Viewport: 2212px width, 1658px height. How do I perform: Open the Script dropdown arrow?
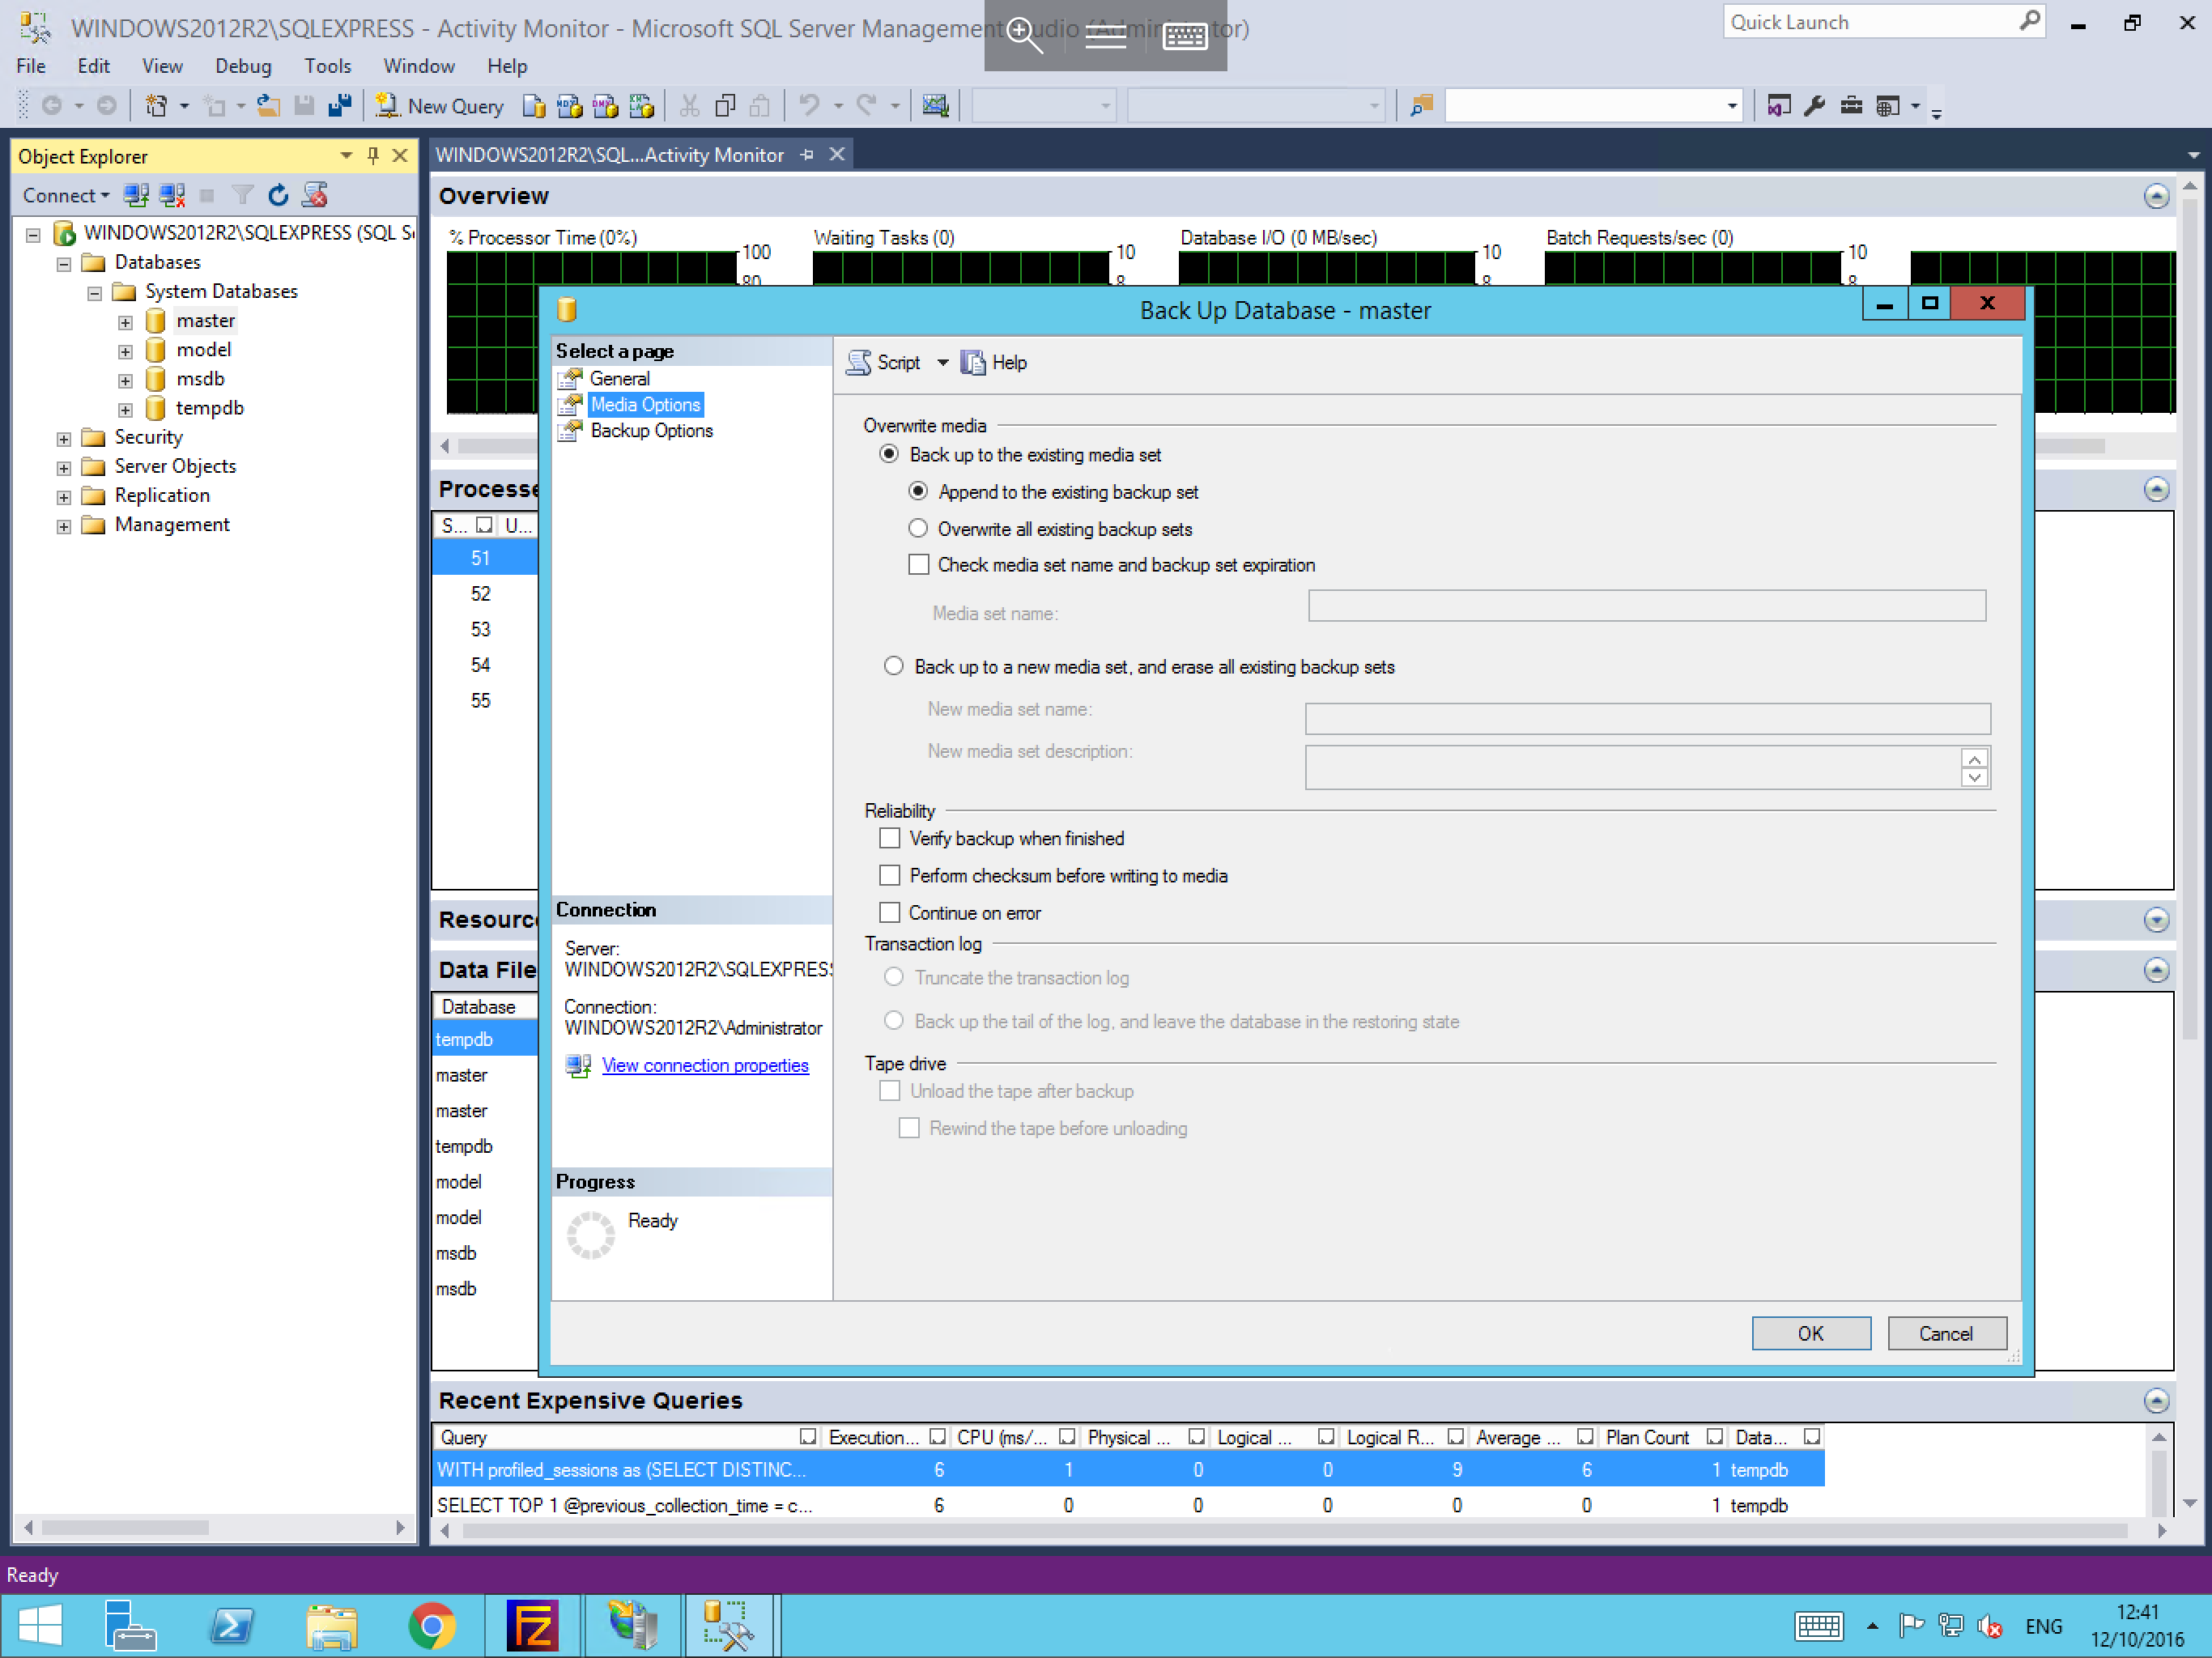942,362
